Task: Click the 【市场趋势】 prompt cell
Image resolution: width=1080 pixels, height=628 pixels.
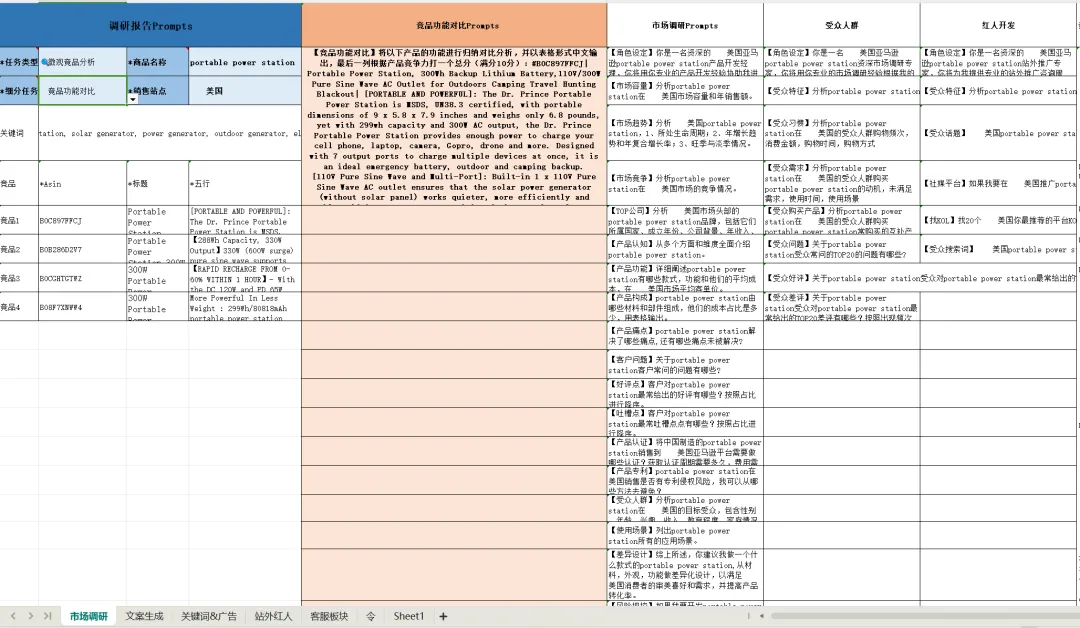Action: tap(685, 134)
